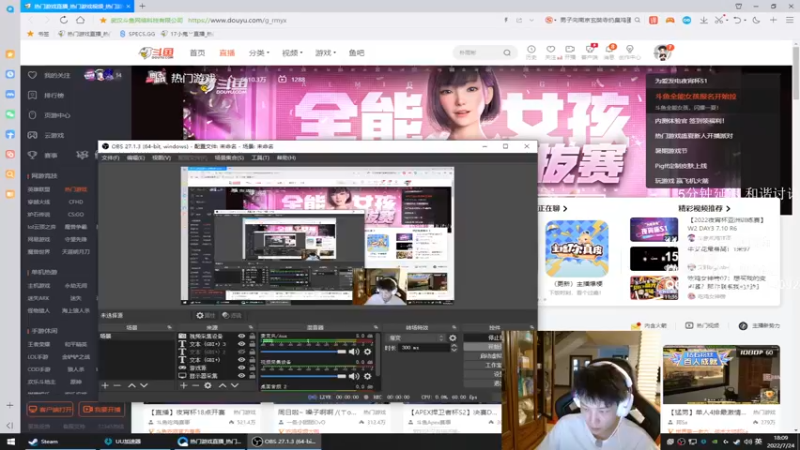Viewport: 800px width, 450px height.
Task: Move source down with the down arrow
Action: 235,386
